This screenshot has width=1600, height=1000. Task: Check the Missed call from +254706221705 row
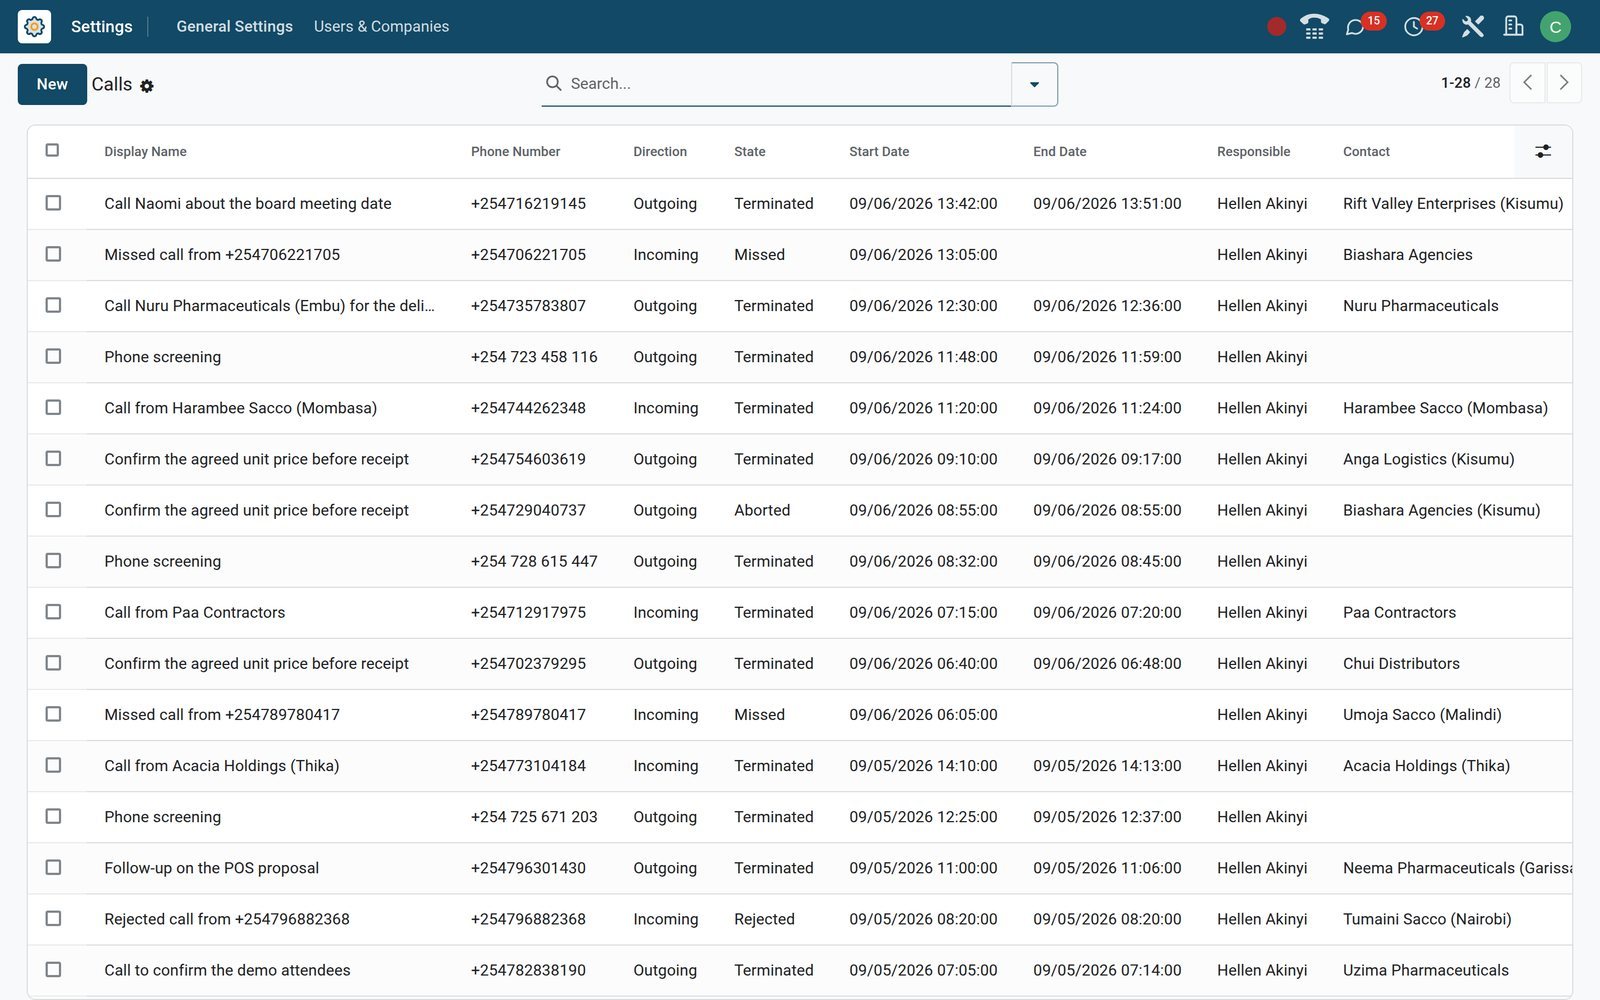point(53,254)
